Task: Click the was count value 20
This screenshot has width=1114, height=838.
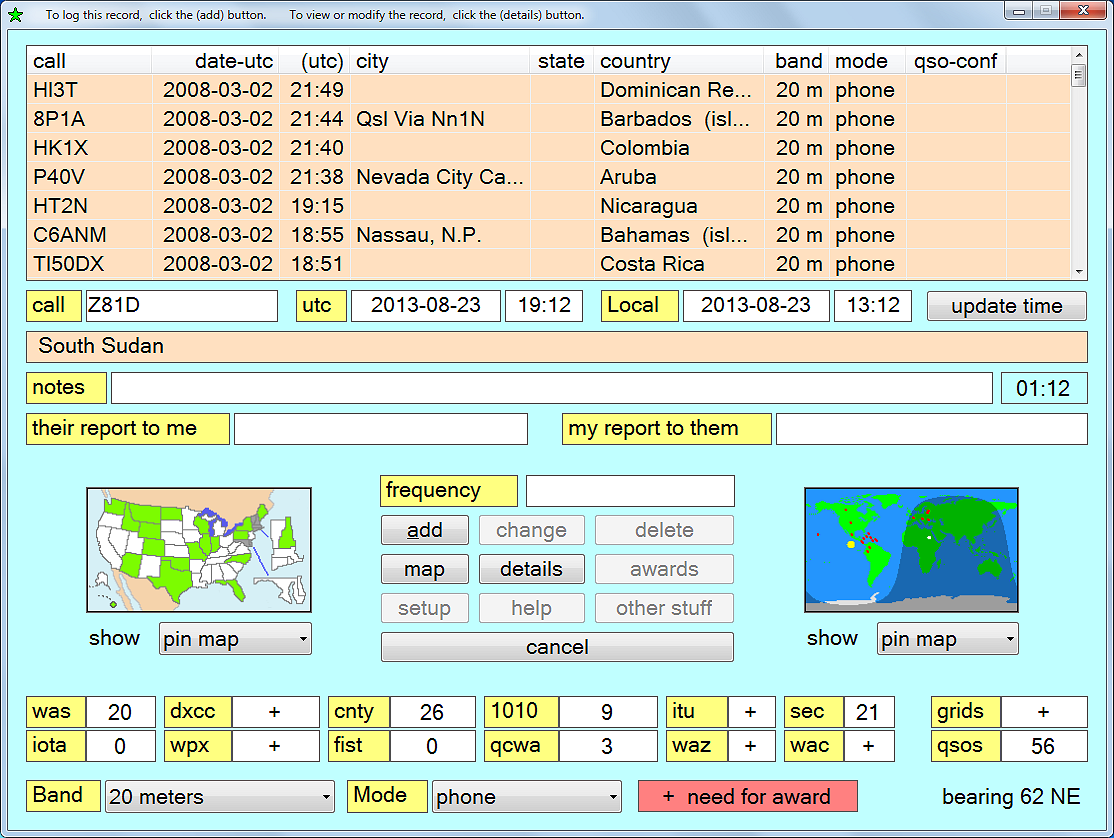Action: (x=120, y=712)
